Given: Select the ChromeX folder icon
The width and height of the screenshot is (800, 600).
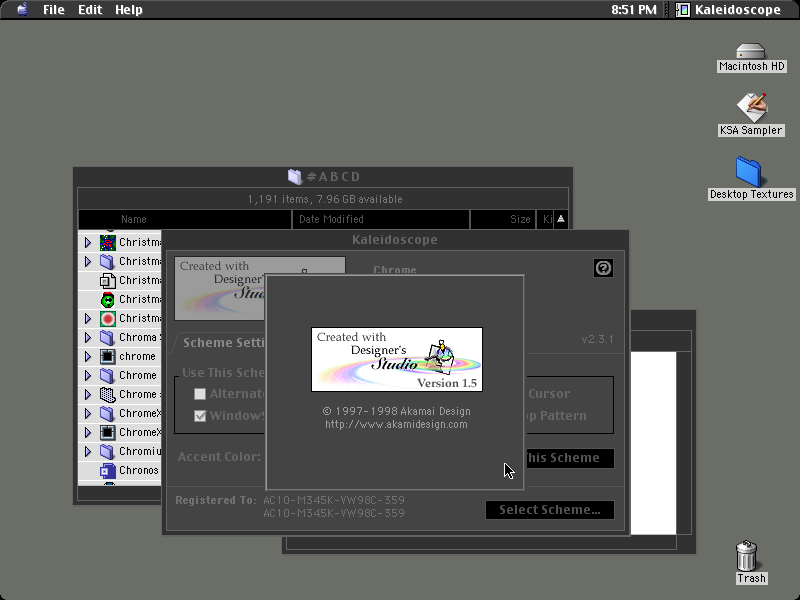Looking at the screenshot, I should 108,413.
